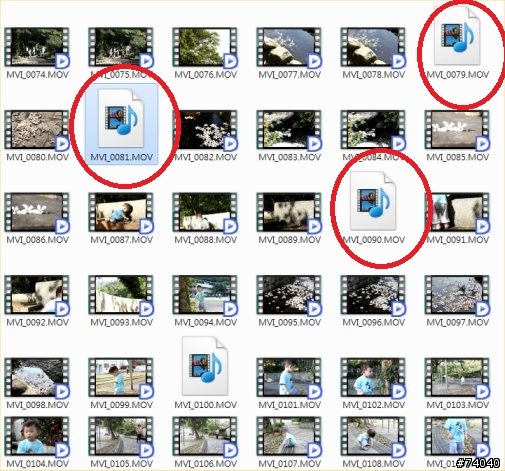Click the MVI_0100.MOV file name label
505x471 pixels.
point(205,405)
